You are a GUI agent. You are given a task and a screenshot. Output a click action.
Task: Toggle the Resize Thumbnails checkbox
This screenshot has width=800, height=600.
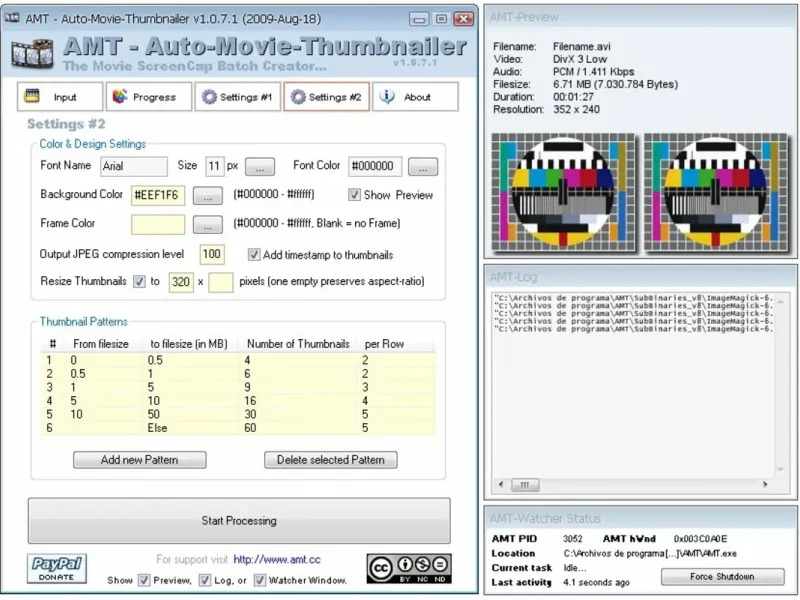(139, 282)
